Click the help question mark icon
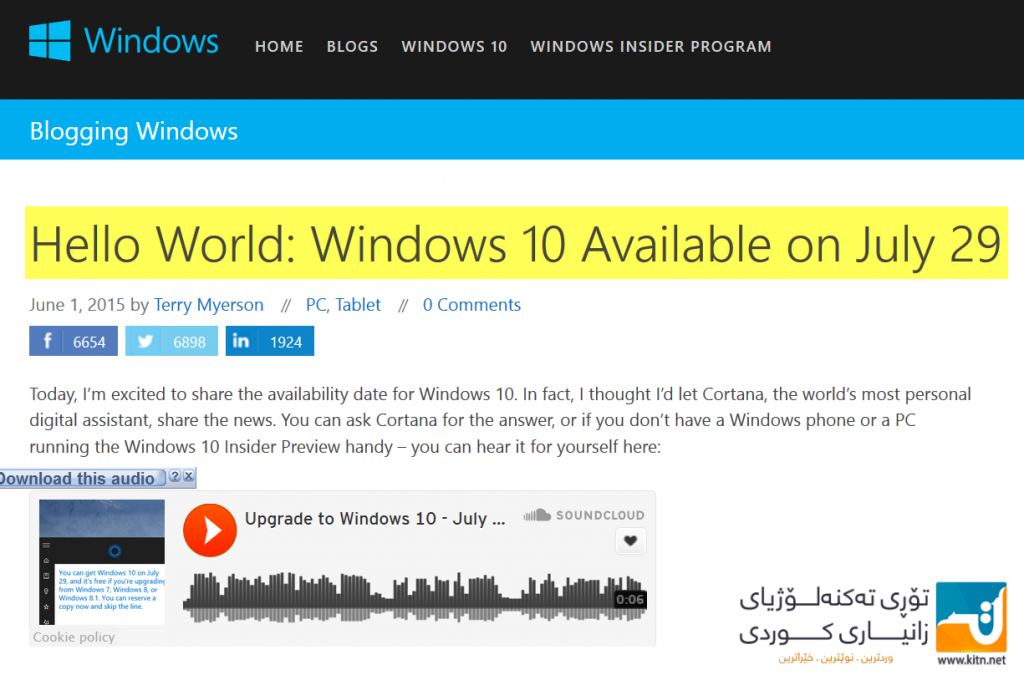This screenshot has height=675, width=1024. point(174,476)
